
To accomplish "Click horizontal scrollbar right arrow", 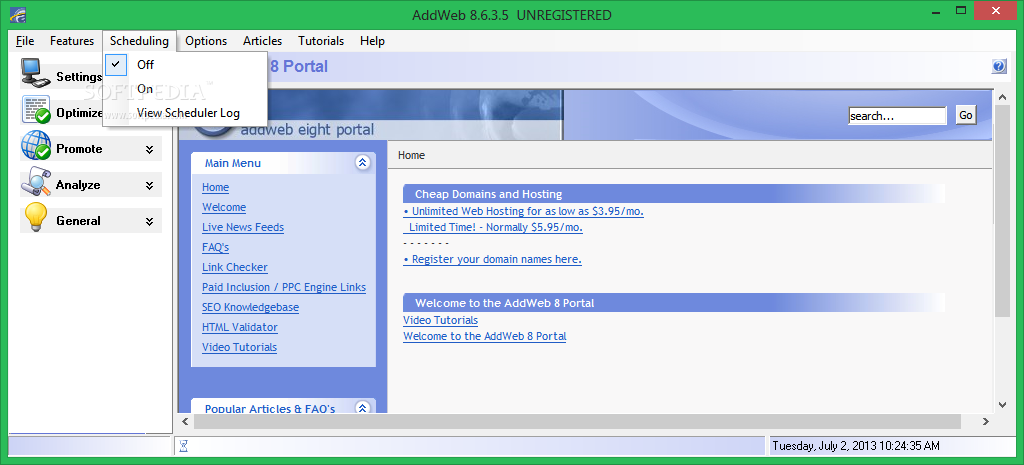I will click(x=985, y=422).
